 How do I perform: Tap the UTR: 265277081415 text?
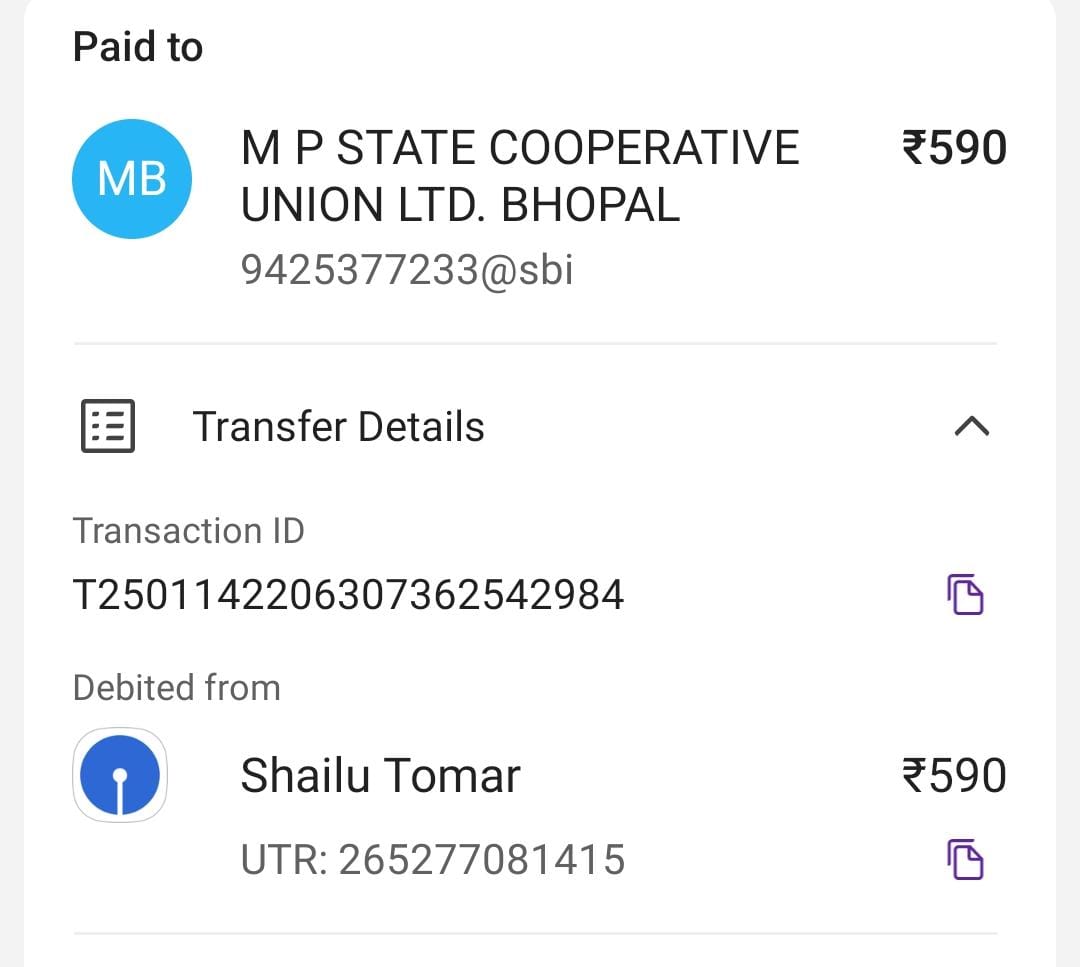point(433,859)
